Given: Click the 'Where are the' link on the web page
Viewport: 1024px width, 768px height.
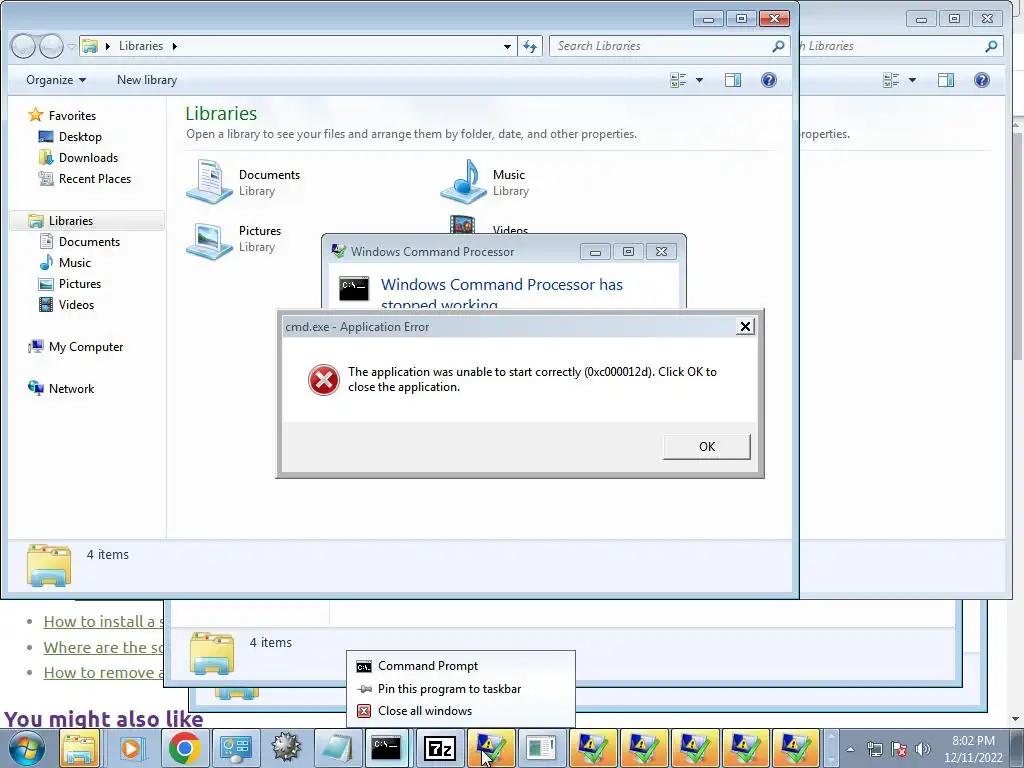Looking at the screenshot, I should pyautogui.click(x=103, y=647).
